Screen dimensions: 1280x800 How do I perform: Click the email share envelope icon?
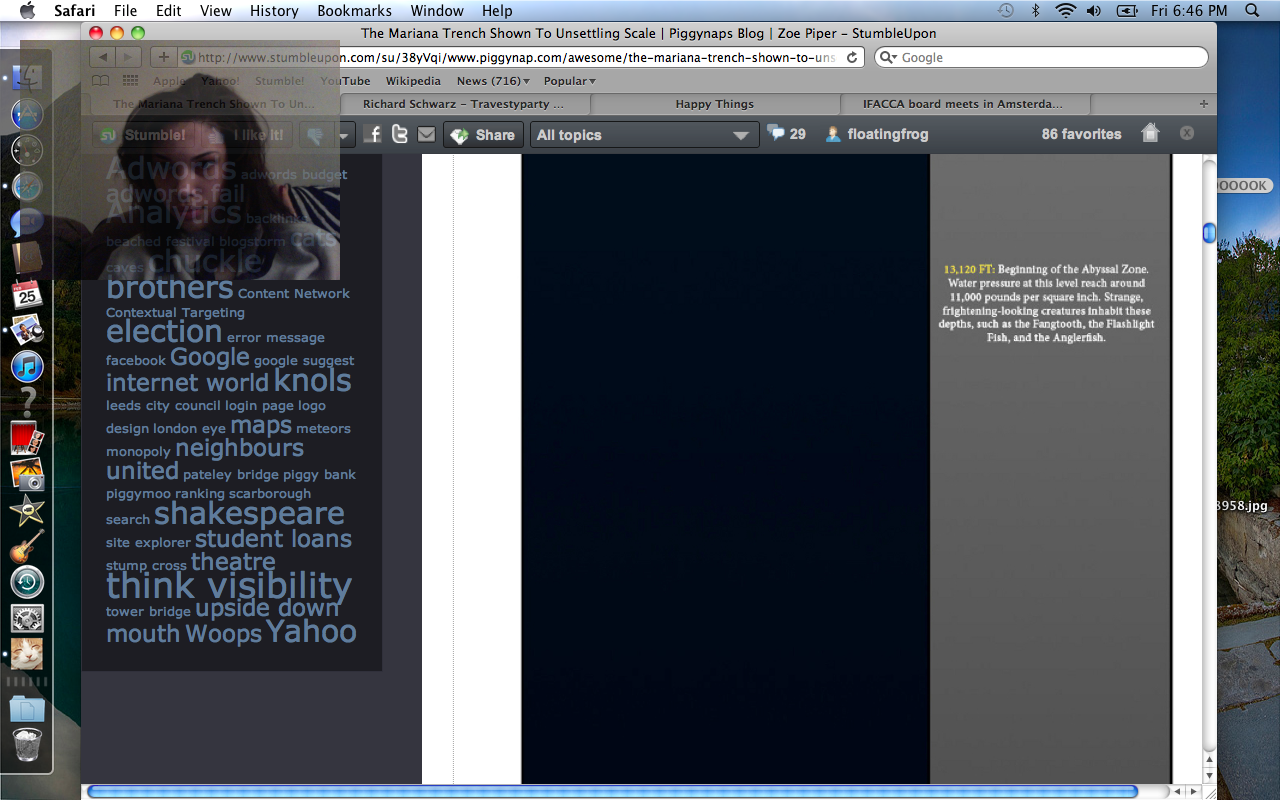(427, 134)
